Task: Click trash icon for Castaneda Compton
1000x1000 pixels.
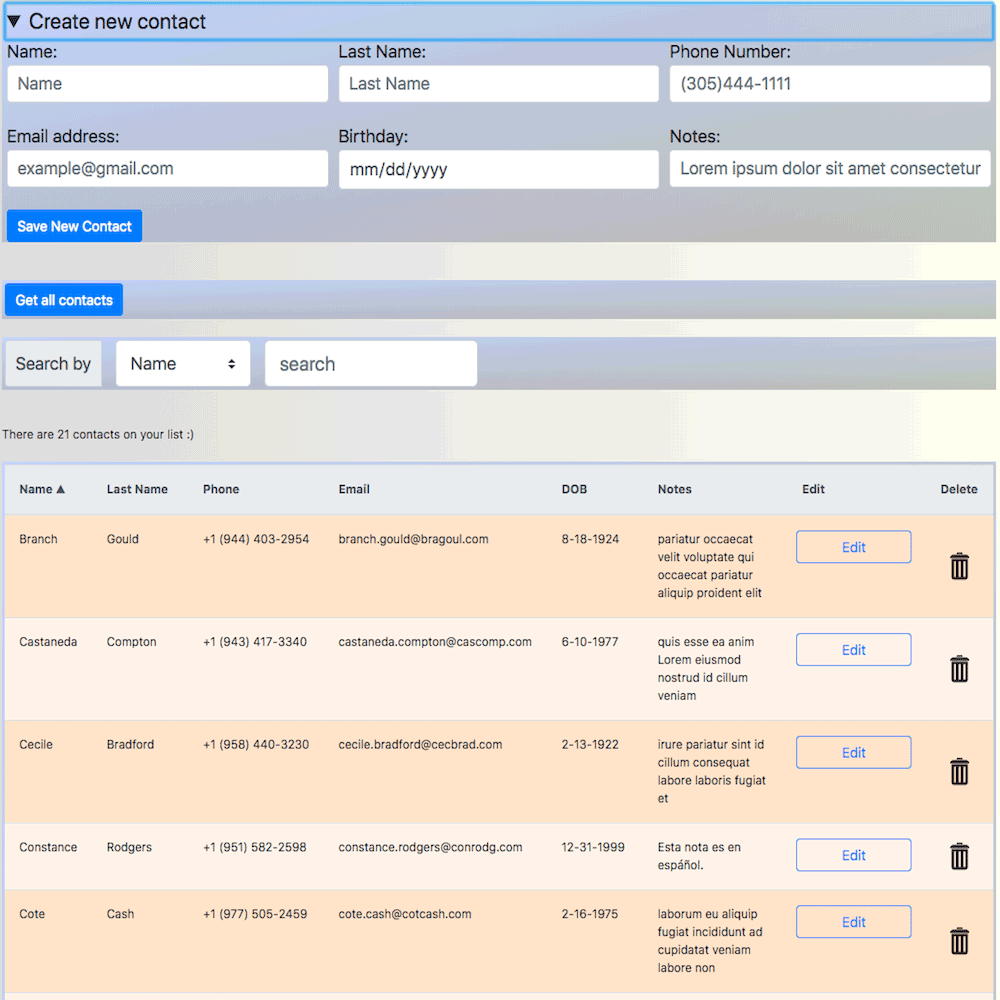Action: point(959,669)
